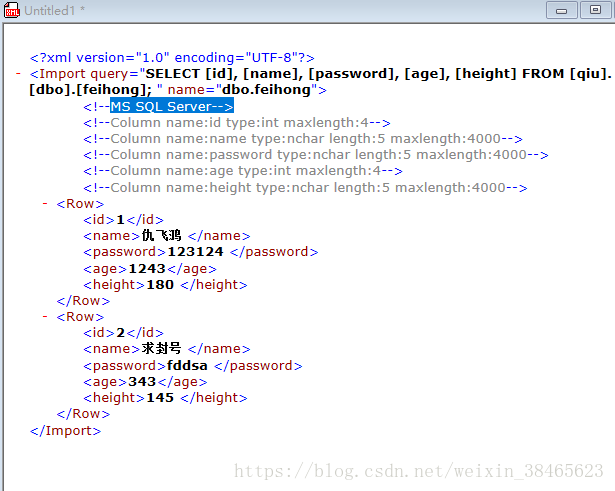
Task: Click the password value fddsa
Action: pos(187,366)
